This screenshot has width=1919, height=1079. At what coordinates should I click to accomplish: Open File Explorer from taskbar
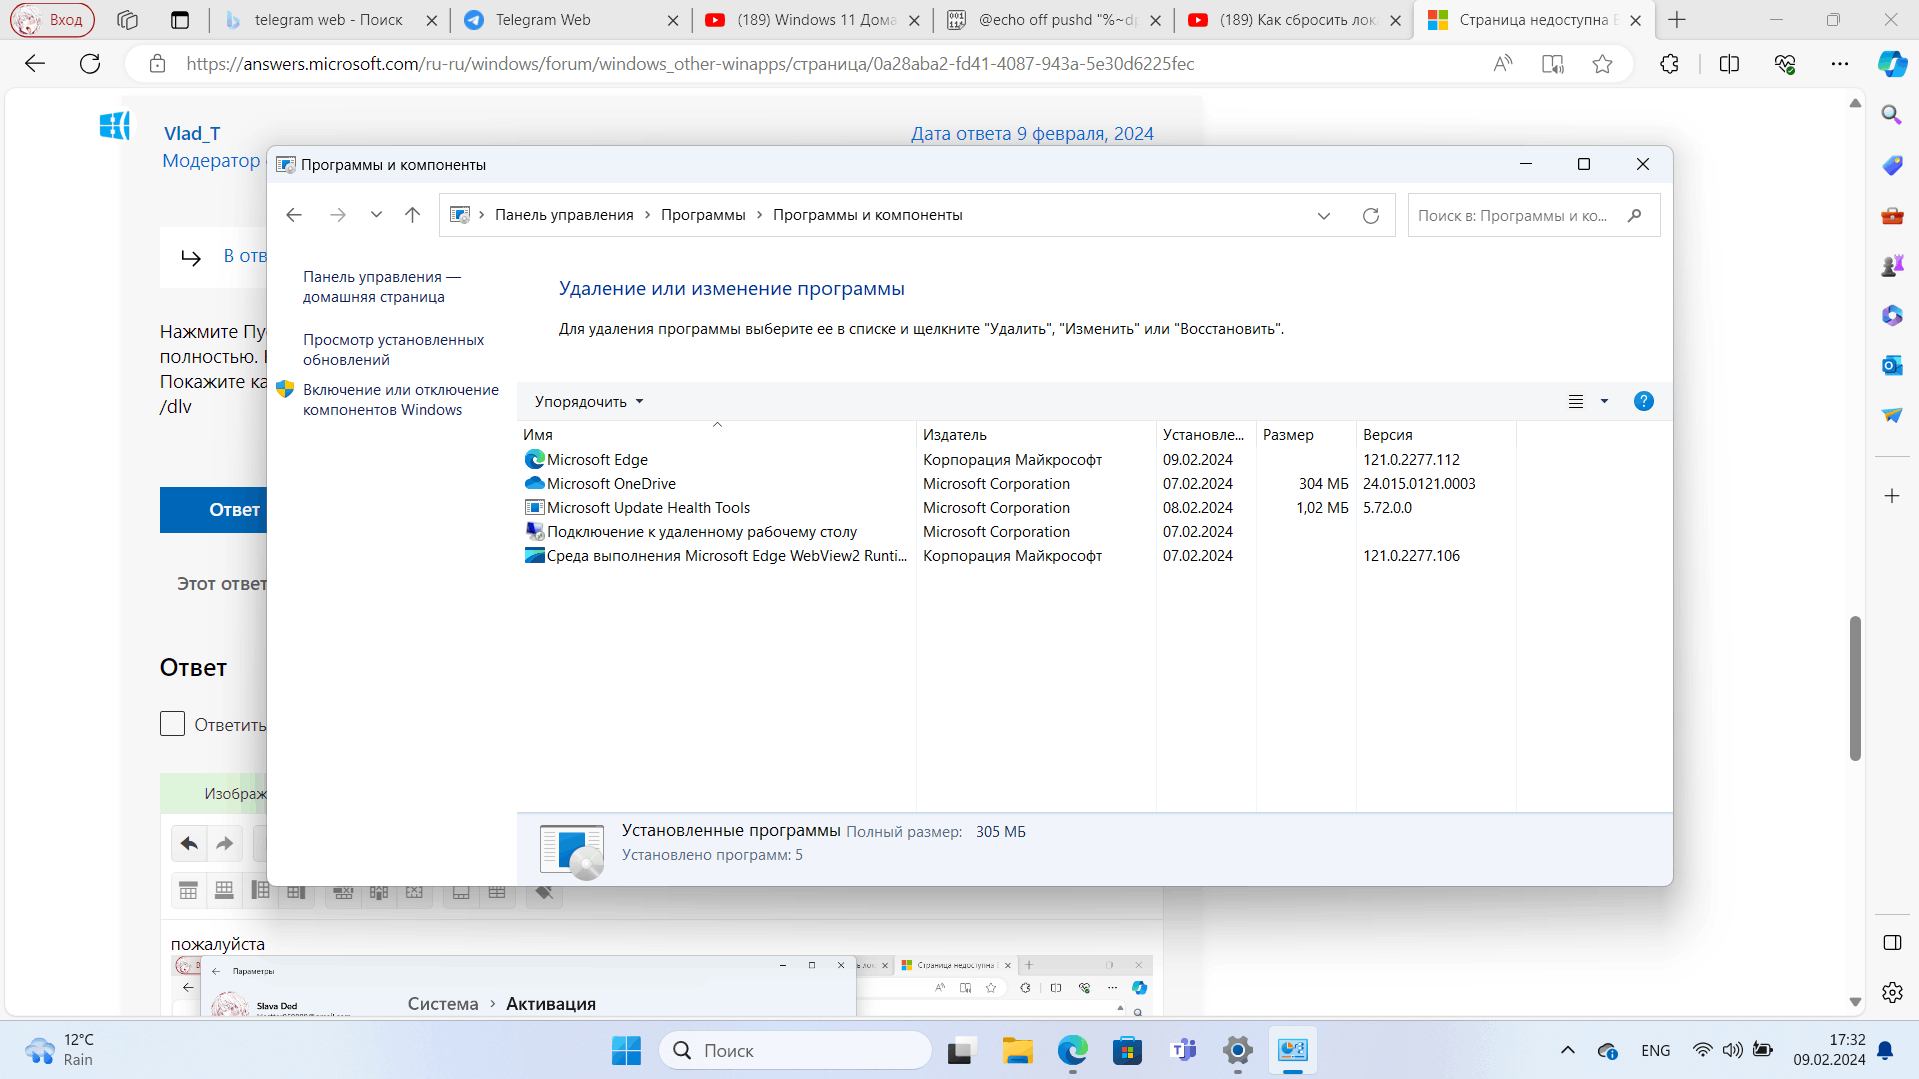(x=1018, y=1050)
